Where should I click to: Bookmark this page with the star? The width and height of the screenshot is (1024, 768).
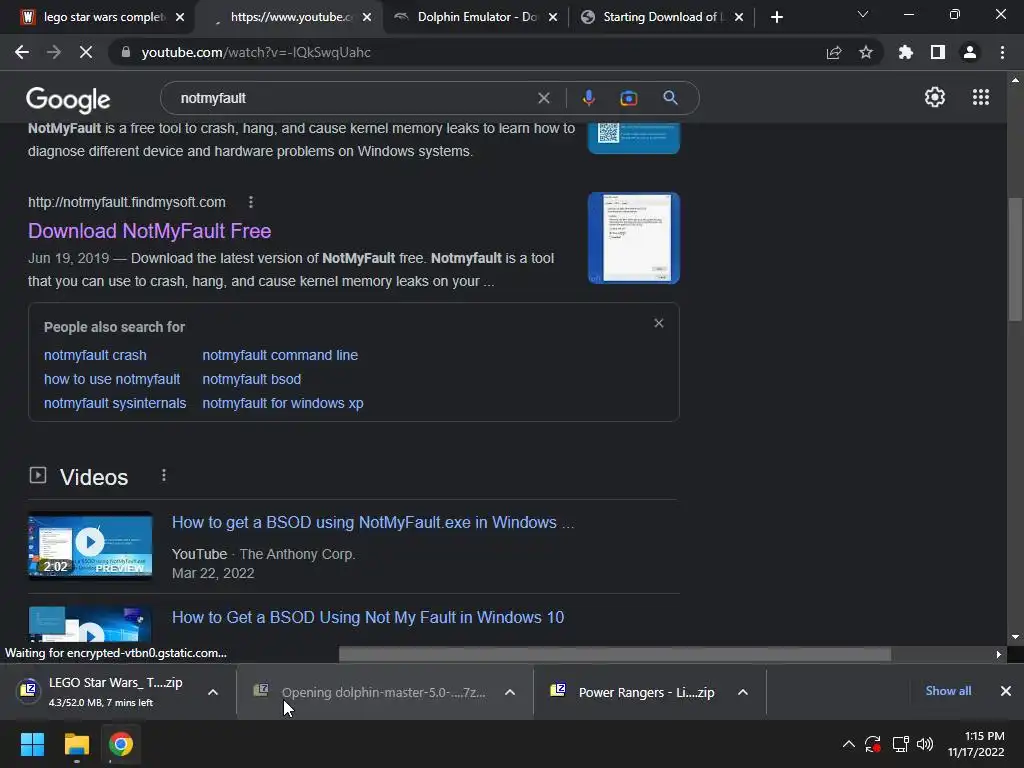(x=866, y=52)
